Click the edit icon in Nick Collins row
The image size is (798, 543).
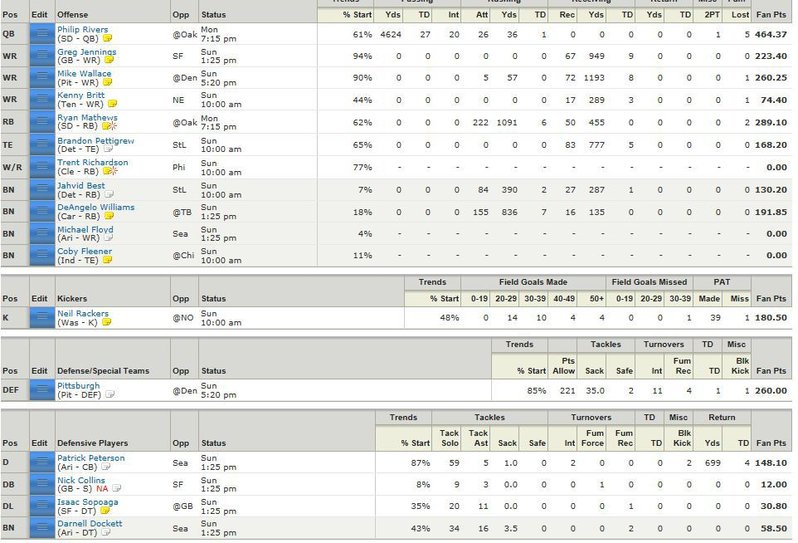pos(42,484)
